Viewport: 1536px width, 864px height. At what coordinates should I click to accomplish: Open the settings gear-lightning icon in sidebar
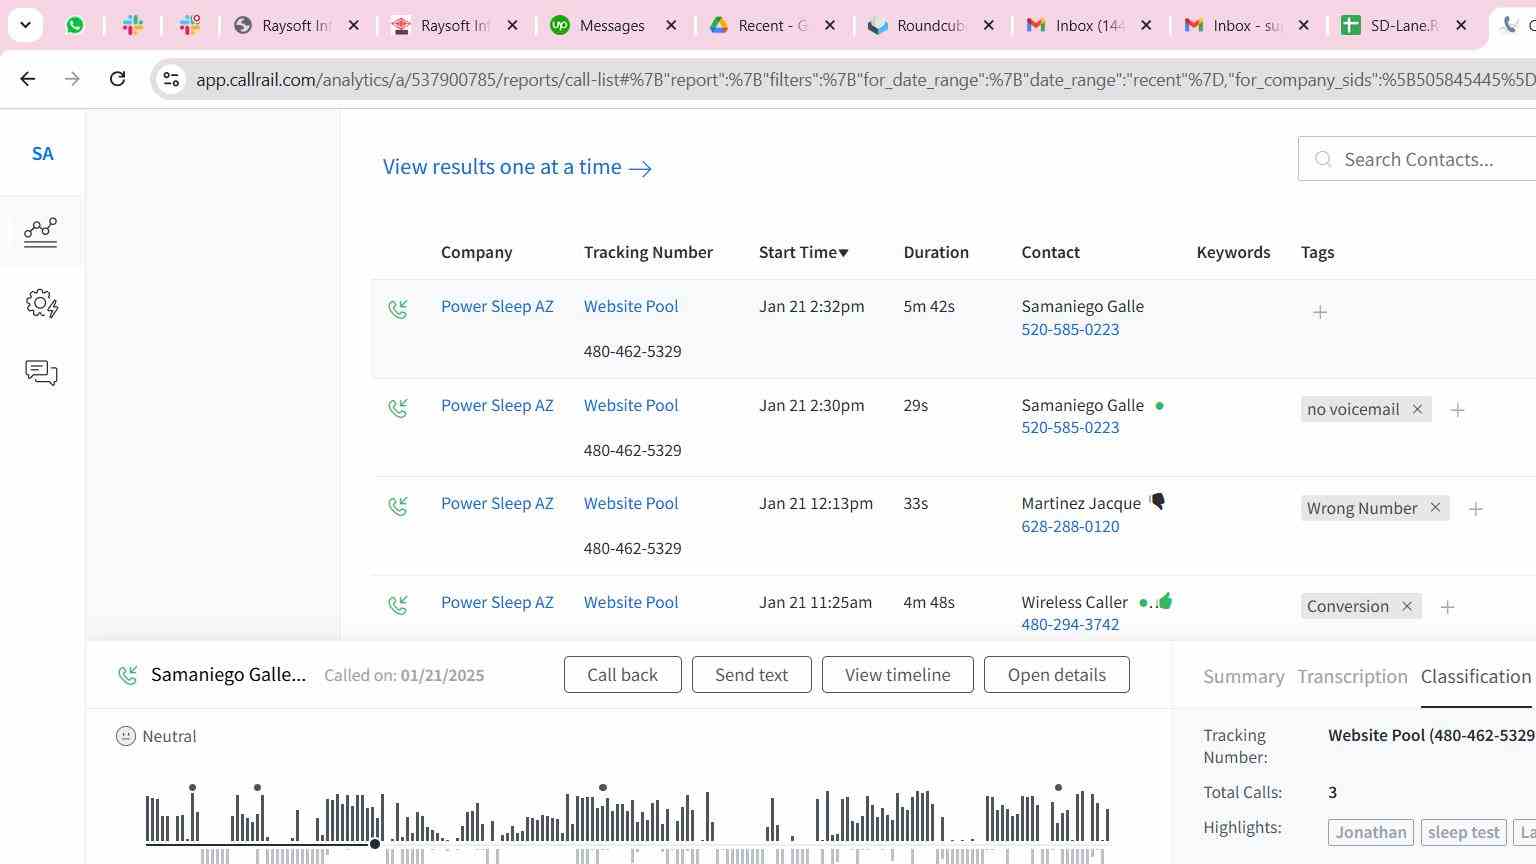point(41,303)
